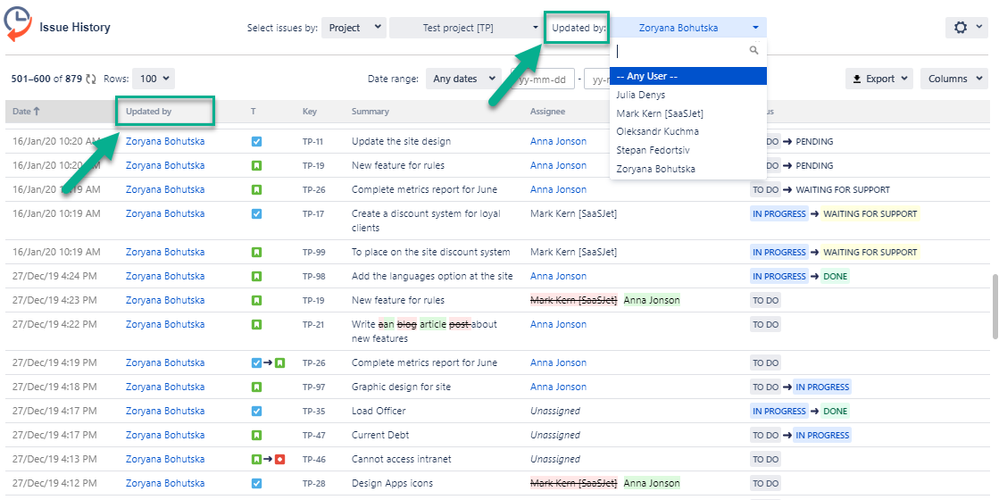The image size is (999, 500).
Task: Click summary 'Cannot access intranet'
Action: pyautogui.click(x=401, y=459)
